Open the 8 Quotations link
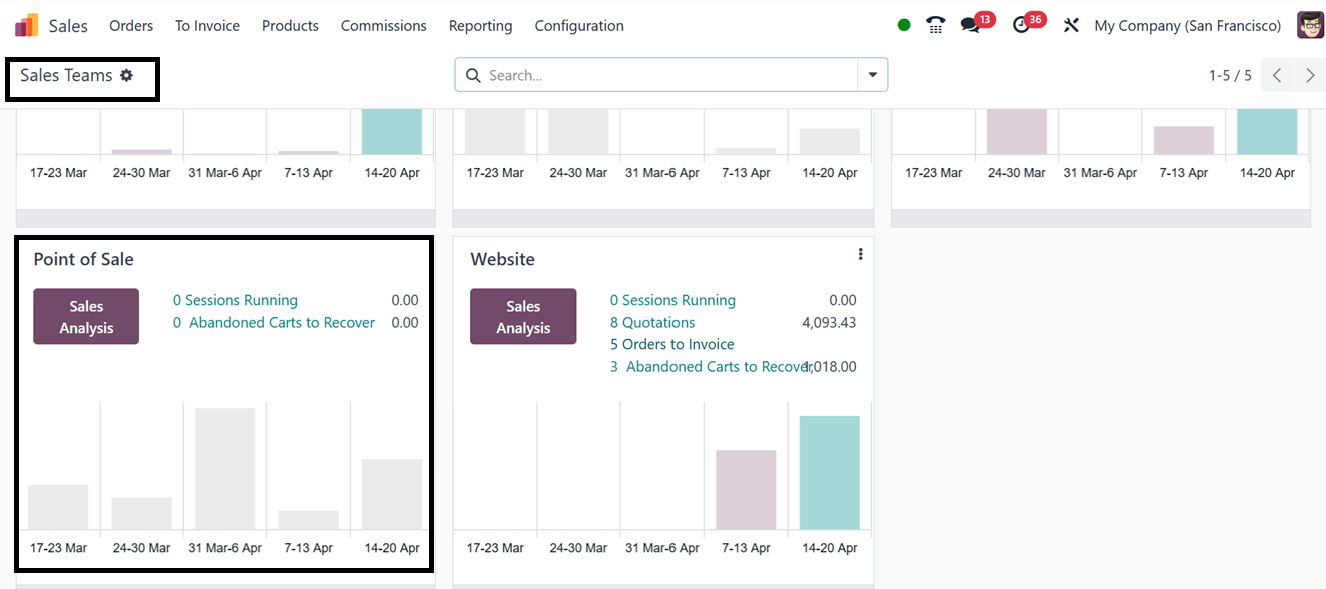Screen dimensions: 1326x589 point(652,323)
